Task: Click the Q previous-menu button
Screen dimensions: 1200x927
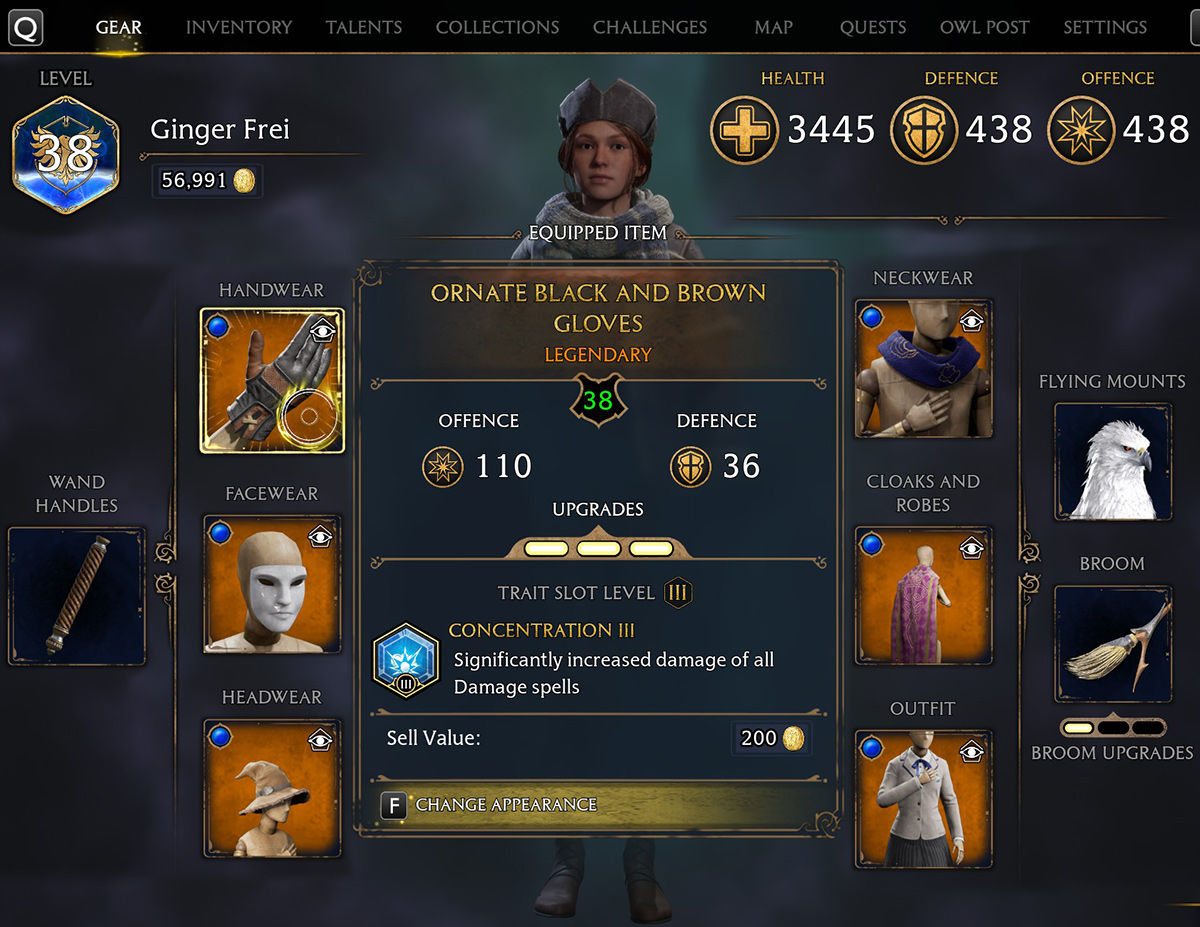Action: 27,27
